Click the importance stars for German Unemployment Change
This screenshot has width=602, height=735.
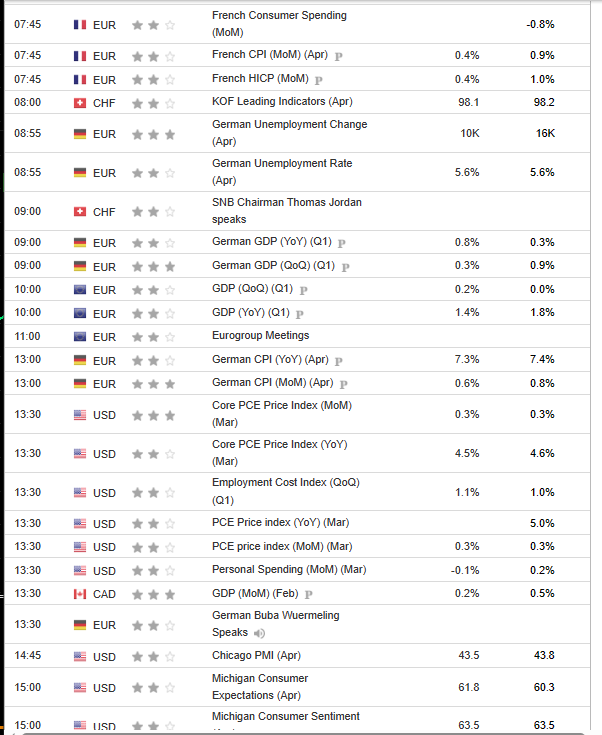pos(153,134)
